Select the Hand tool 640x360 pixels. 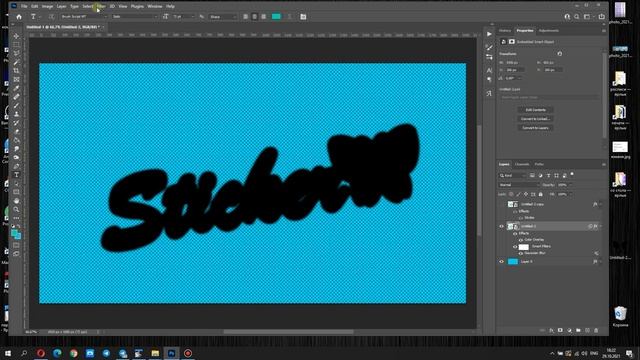point(16,201)
